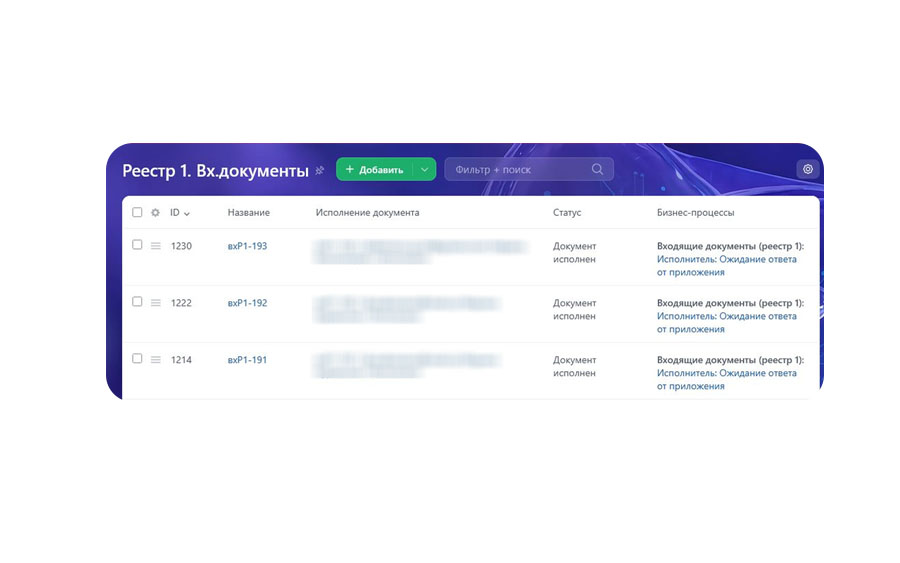This screenshot has height=563, width=900.
Task: Open document вхР1-192
Action: tap(247, 302)
